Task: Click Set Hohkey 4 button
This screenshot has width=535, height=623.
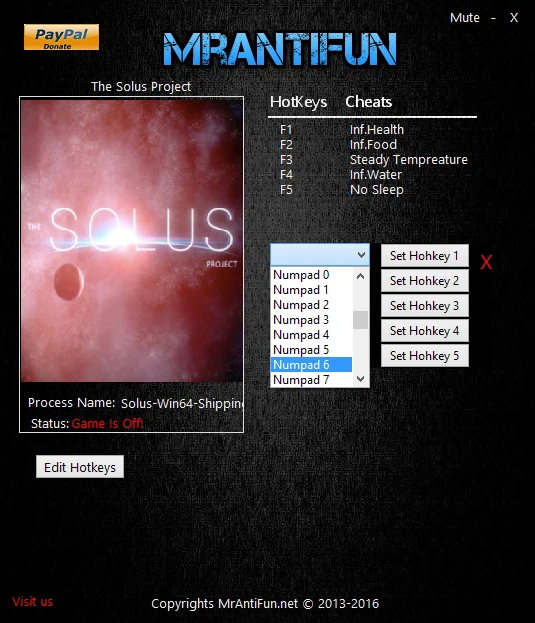Action: click(x=425, y=331)
